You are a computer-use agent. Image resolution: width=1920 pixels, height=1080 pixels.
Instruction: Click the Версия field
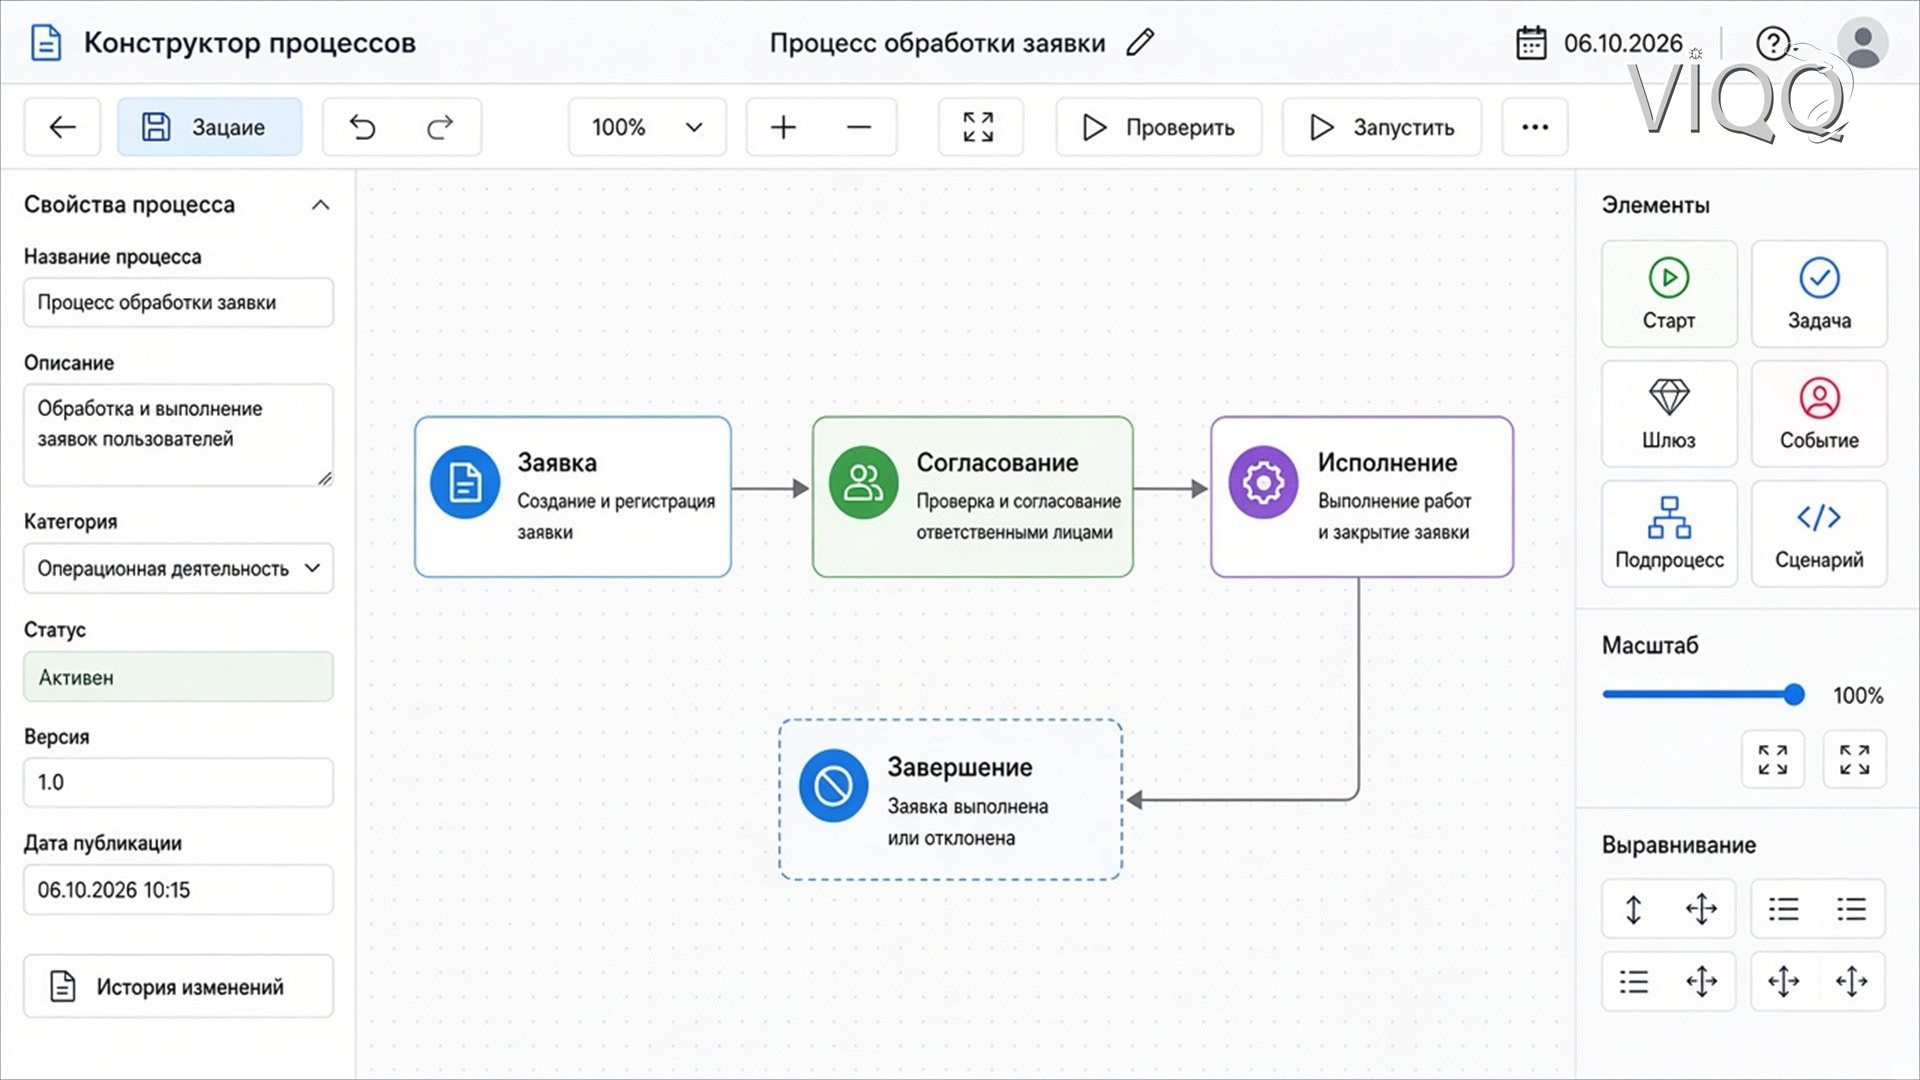[x=178, y=782]
